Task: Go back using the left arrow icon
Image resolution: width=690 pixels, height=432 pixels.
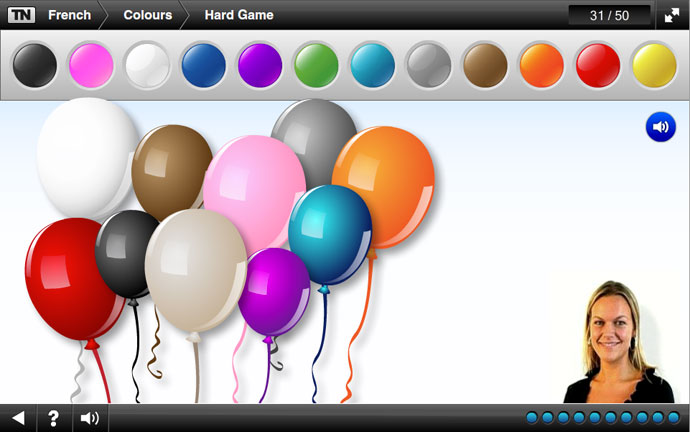Action: [x=18, y=418]
